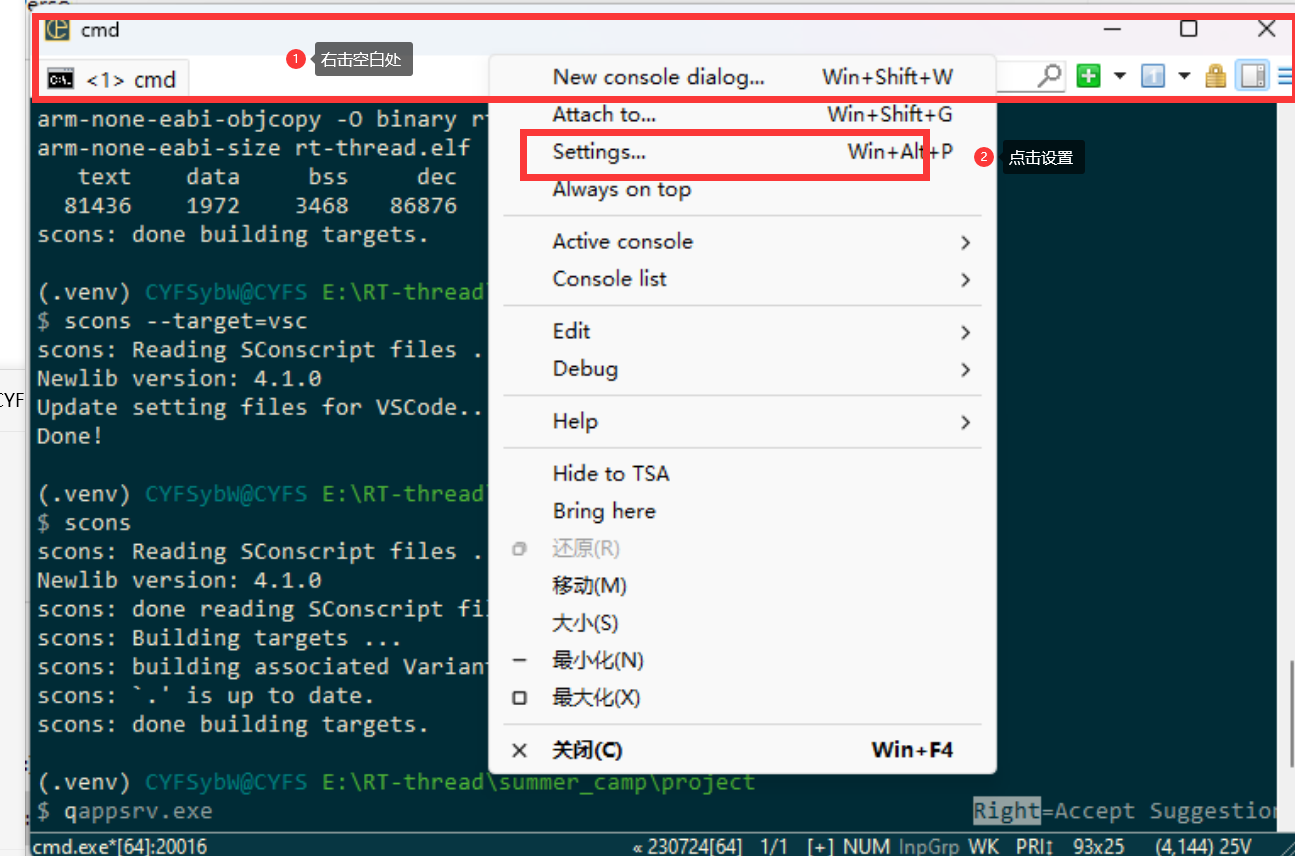Choose Attach to from the context menu
1295x856 pixels.
tap(604, 114)
